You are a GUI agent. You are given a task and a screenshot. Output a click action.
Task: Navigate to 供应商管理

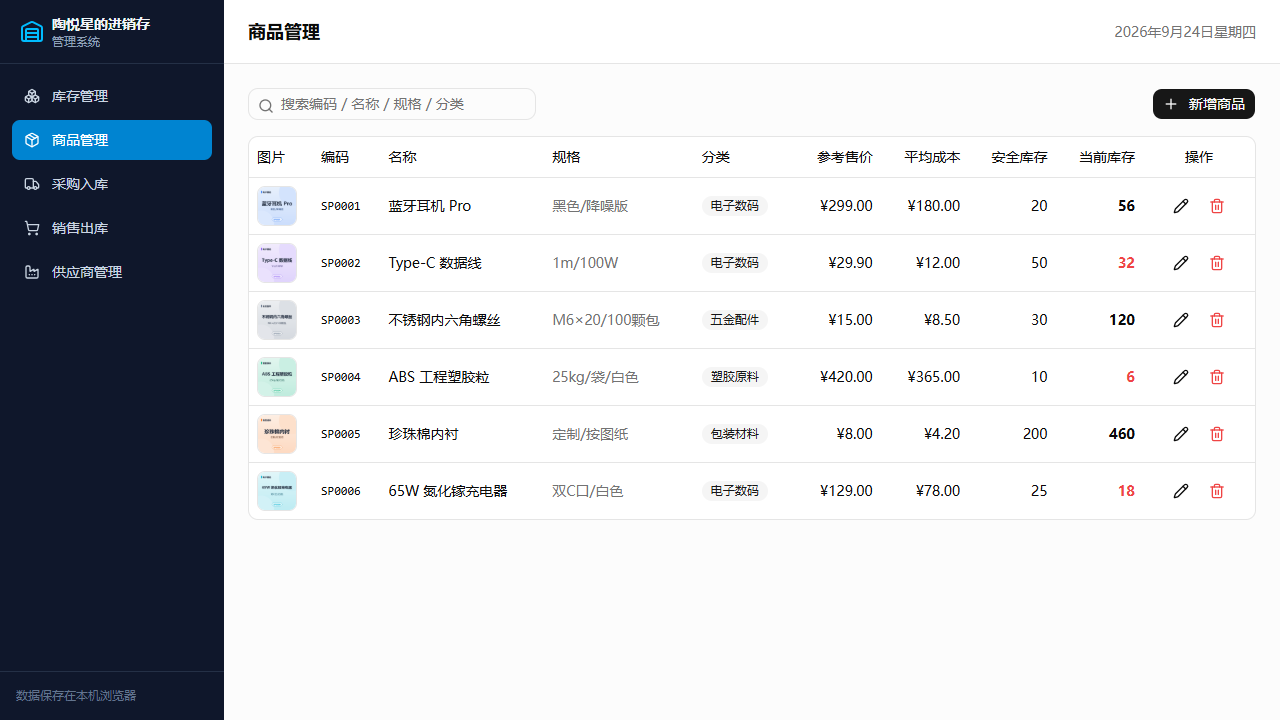pyautogui.click(x=112, y=272)
